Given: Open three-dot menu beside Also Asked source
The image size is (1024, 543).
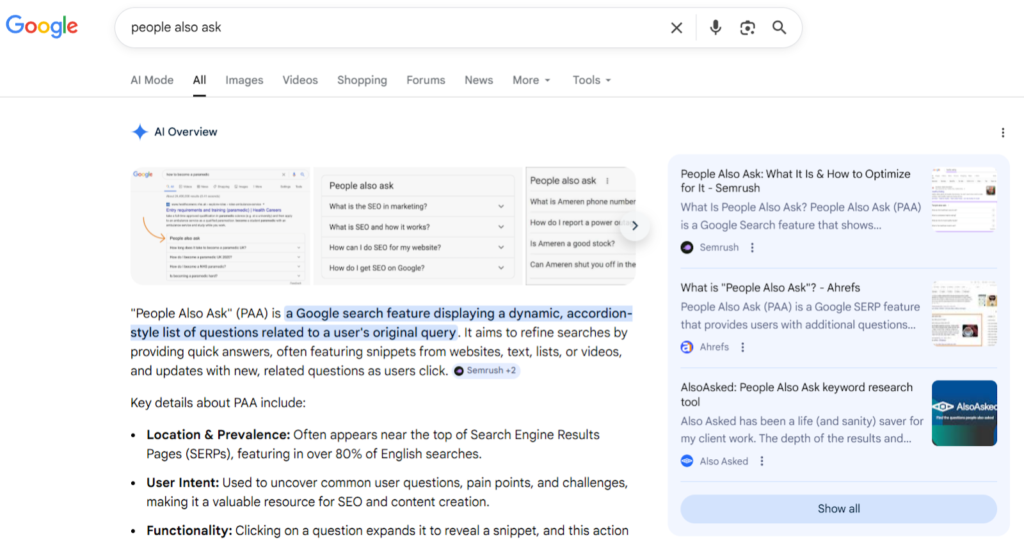Looking at the screenshot, I should click(762, 461).
